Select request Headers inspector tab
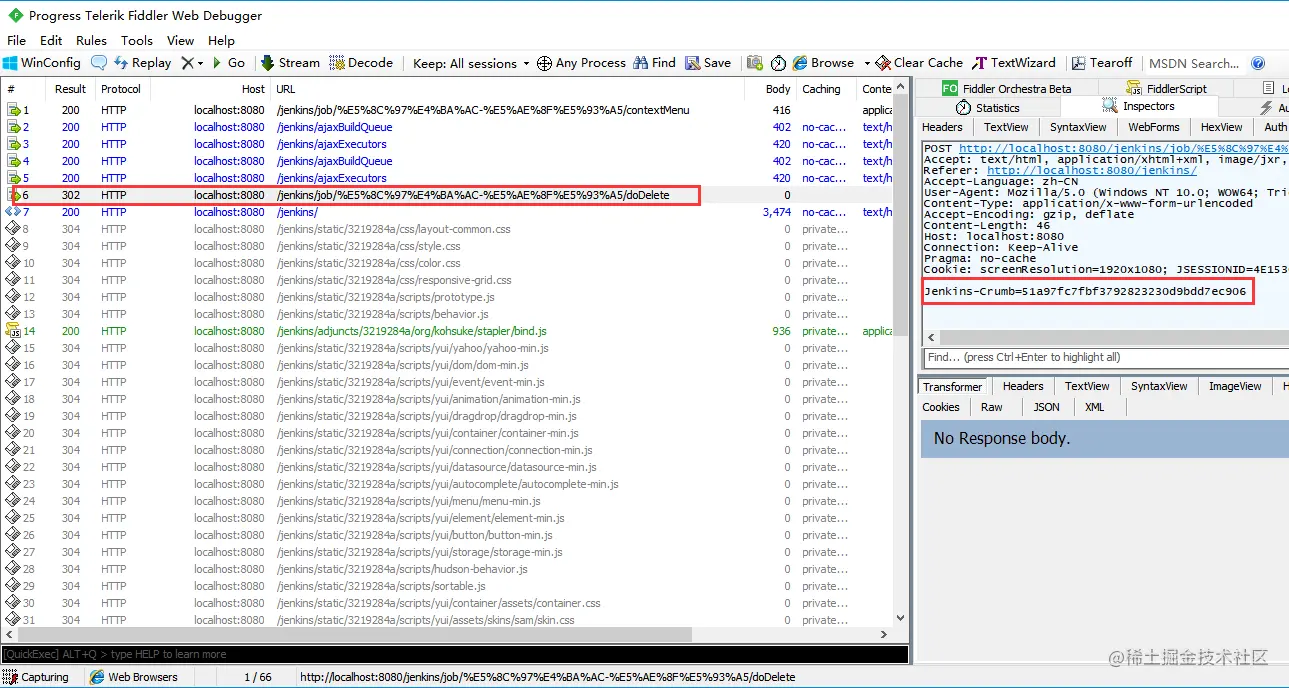1289x688 pixels. tap(942, 127)
